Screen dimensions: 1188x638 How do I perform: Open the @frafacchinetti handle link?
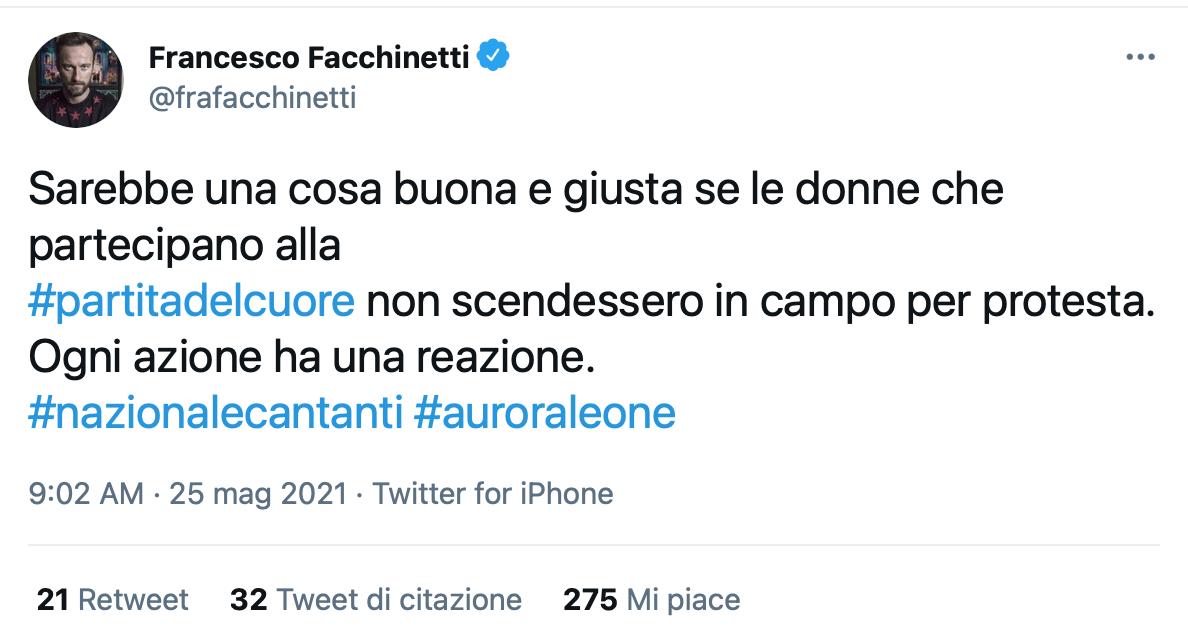[252, 98]
